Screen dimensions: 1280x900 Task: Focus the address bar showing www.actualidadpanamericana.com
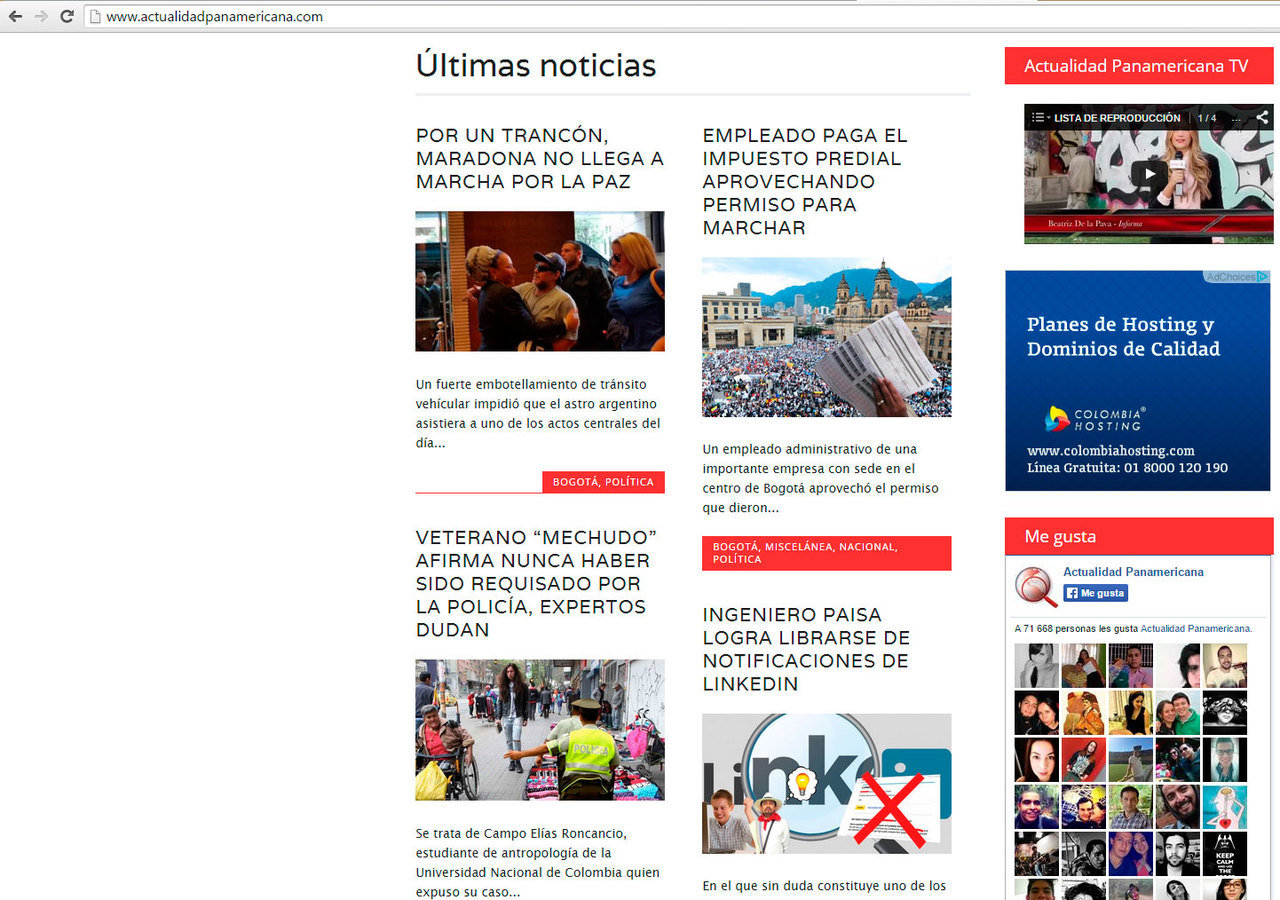click(x=680, y=16)
